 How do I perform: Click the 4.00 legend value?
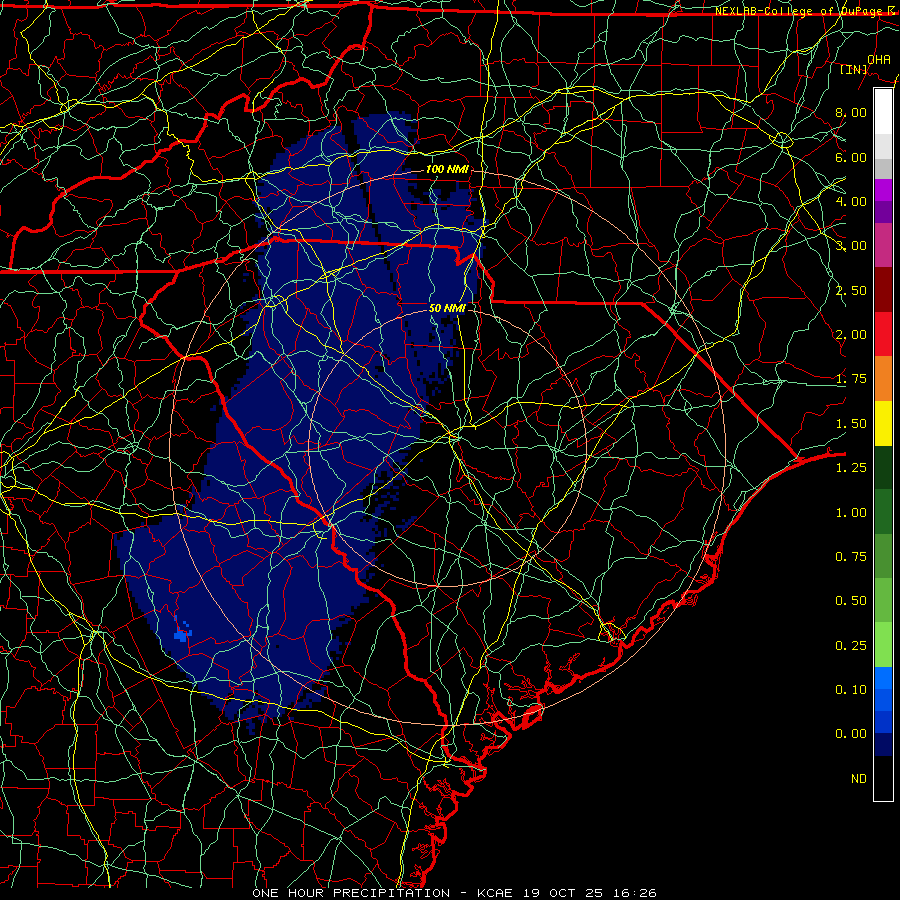pyautogui.click(x=851, y=201)
